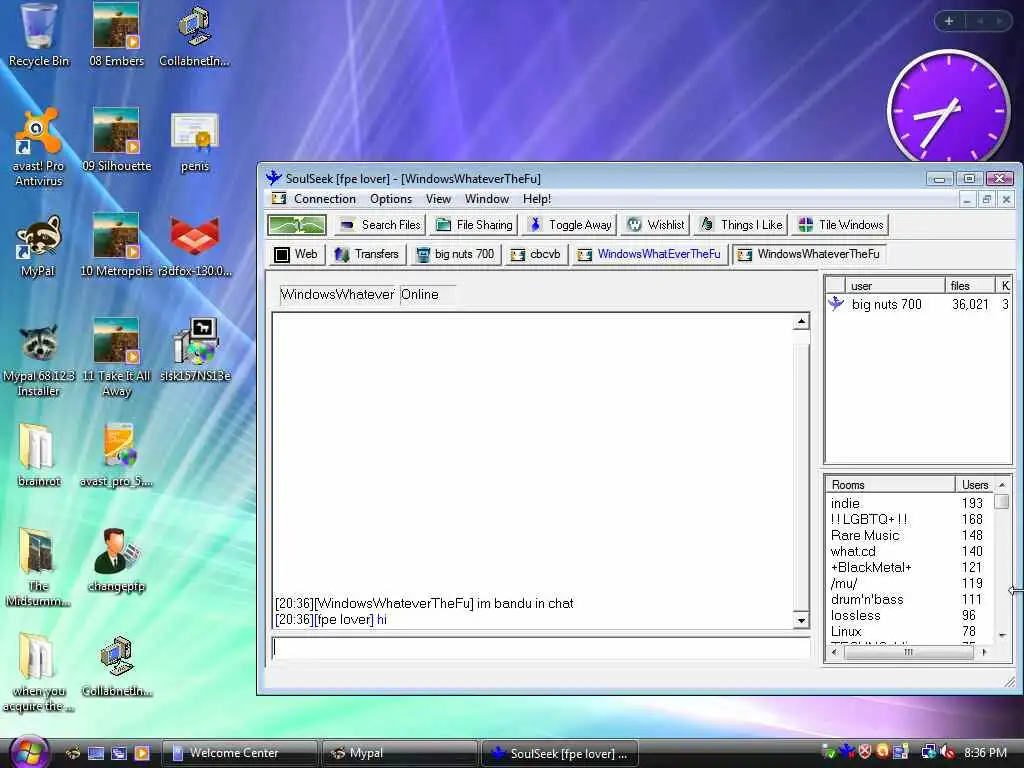Select the 08 Embers media file icon

(116, 34)
